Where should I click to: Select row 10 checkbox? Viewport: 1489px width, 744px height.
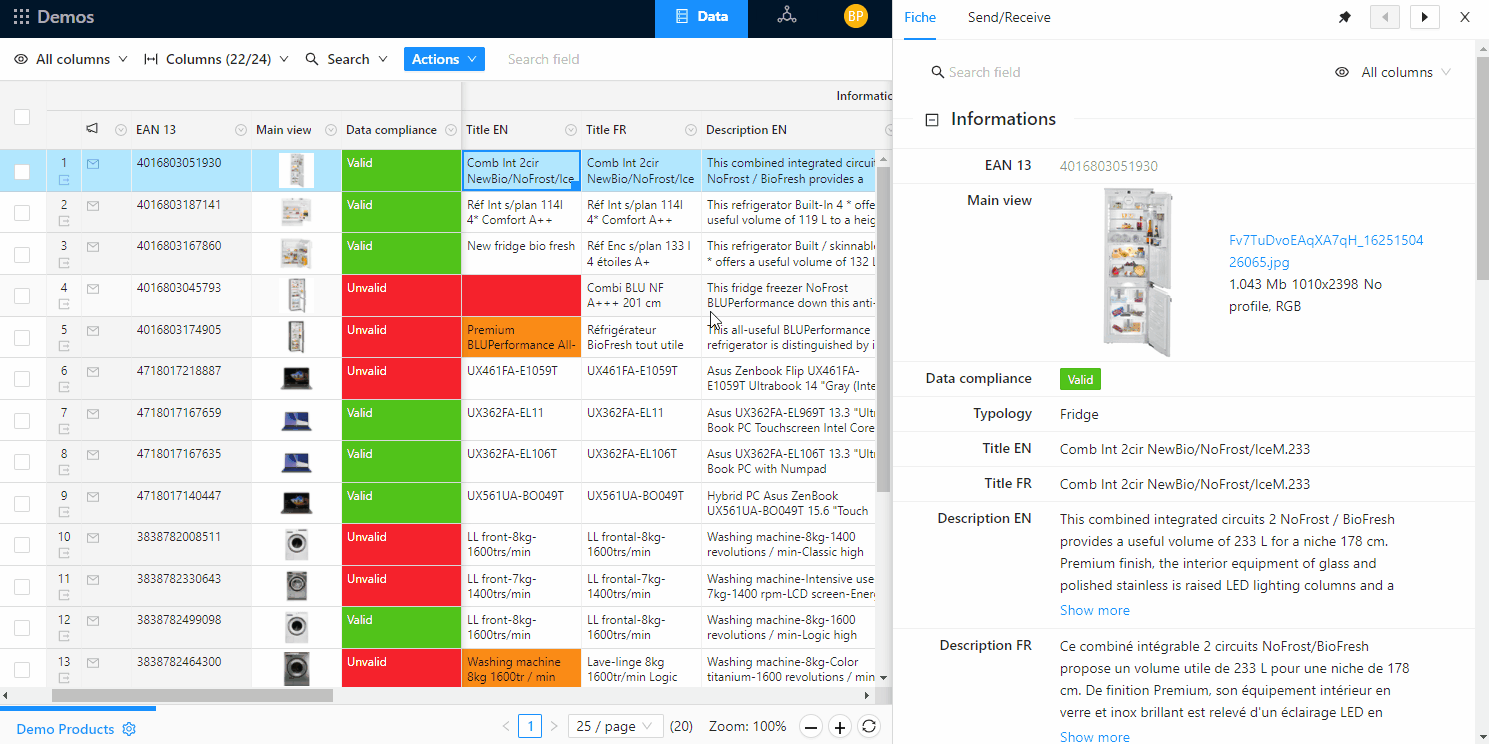coord(22,545)
